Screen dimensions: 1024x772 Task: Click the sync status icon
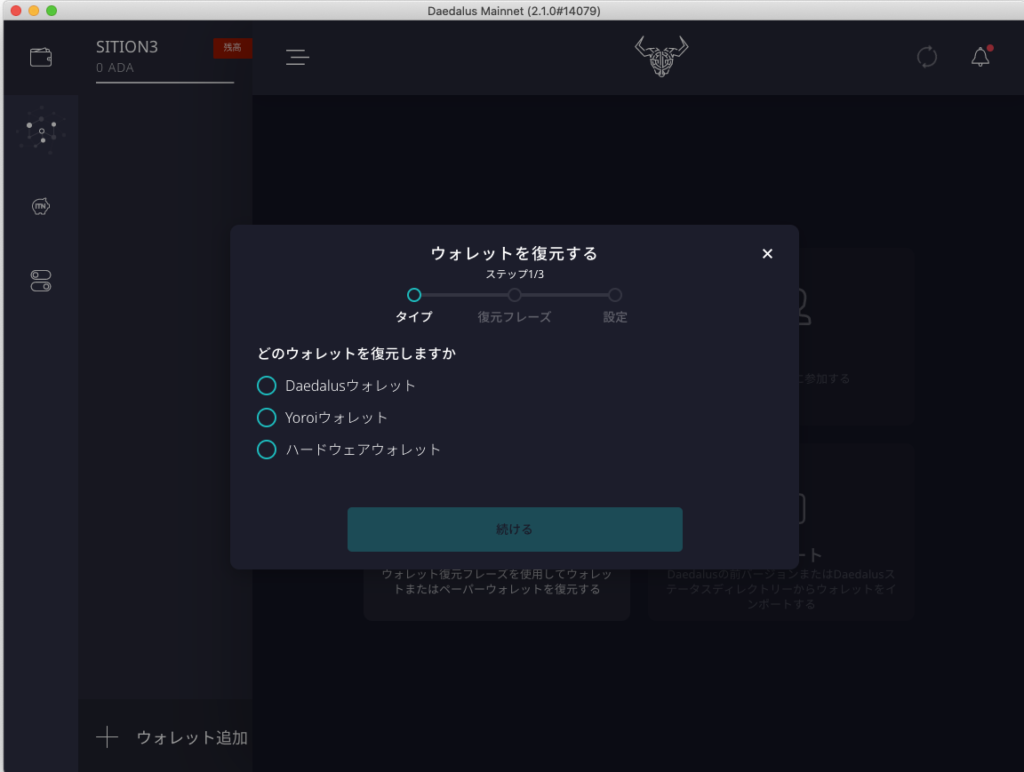tap(927, 57)
